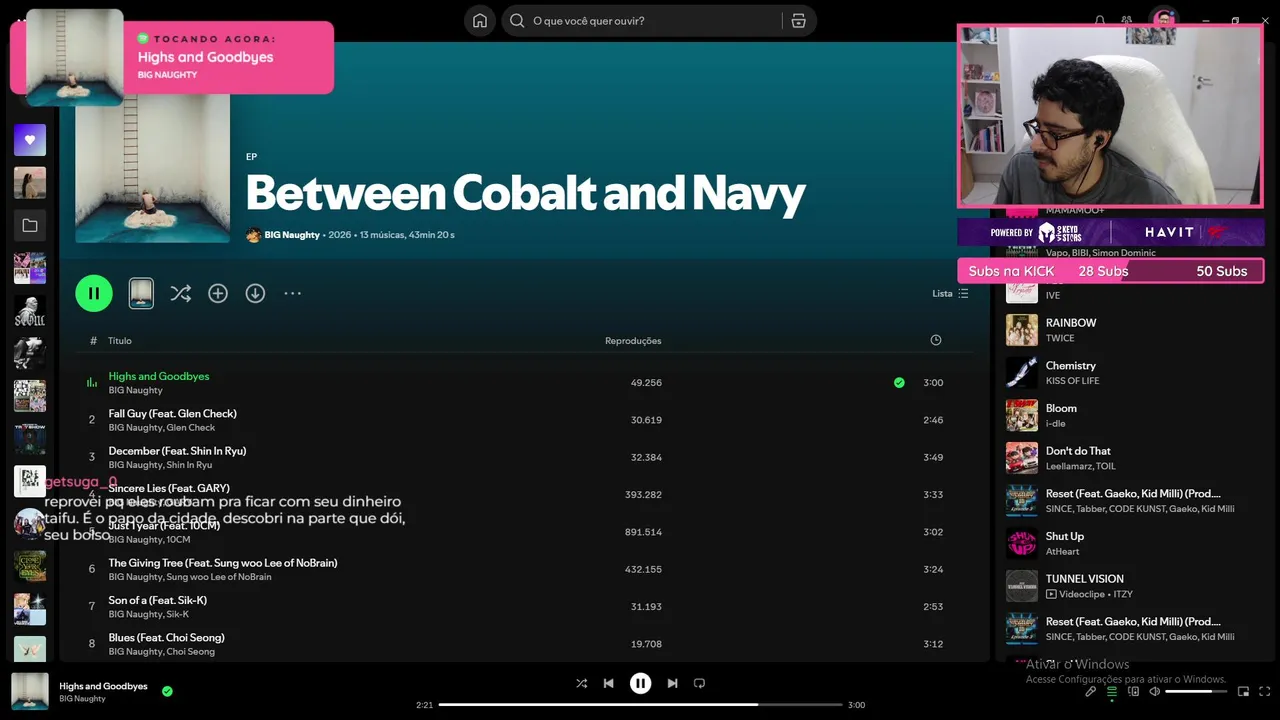1280x720 pixels.
Task: Seek on the song progress bar
Action: pyautogui.click(x=640, y=705)
